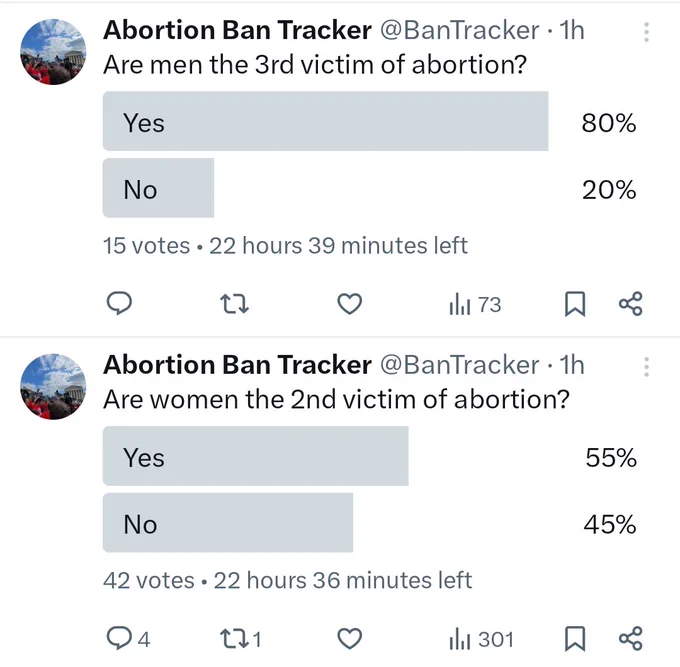Screen dimensions: 680x667
Task: Share the second poll tweet
Action: 631,638
